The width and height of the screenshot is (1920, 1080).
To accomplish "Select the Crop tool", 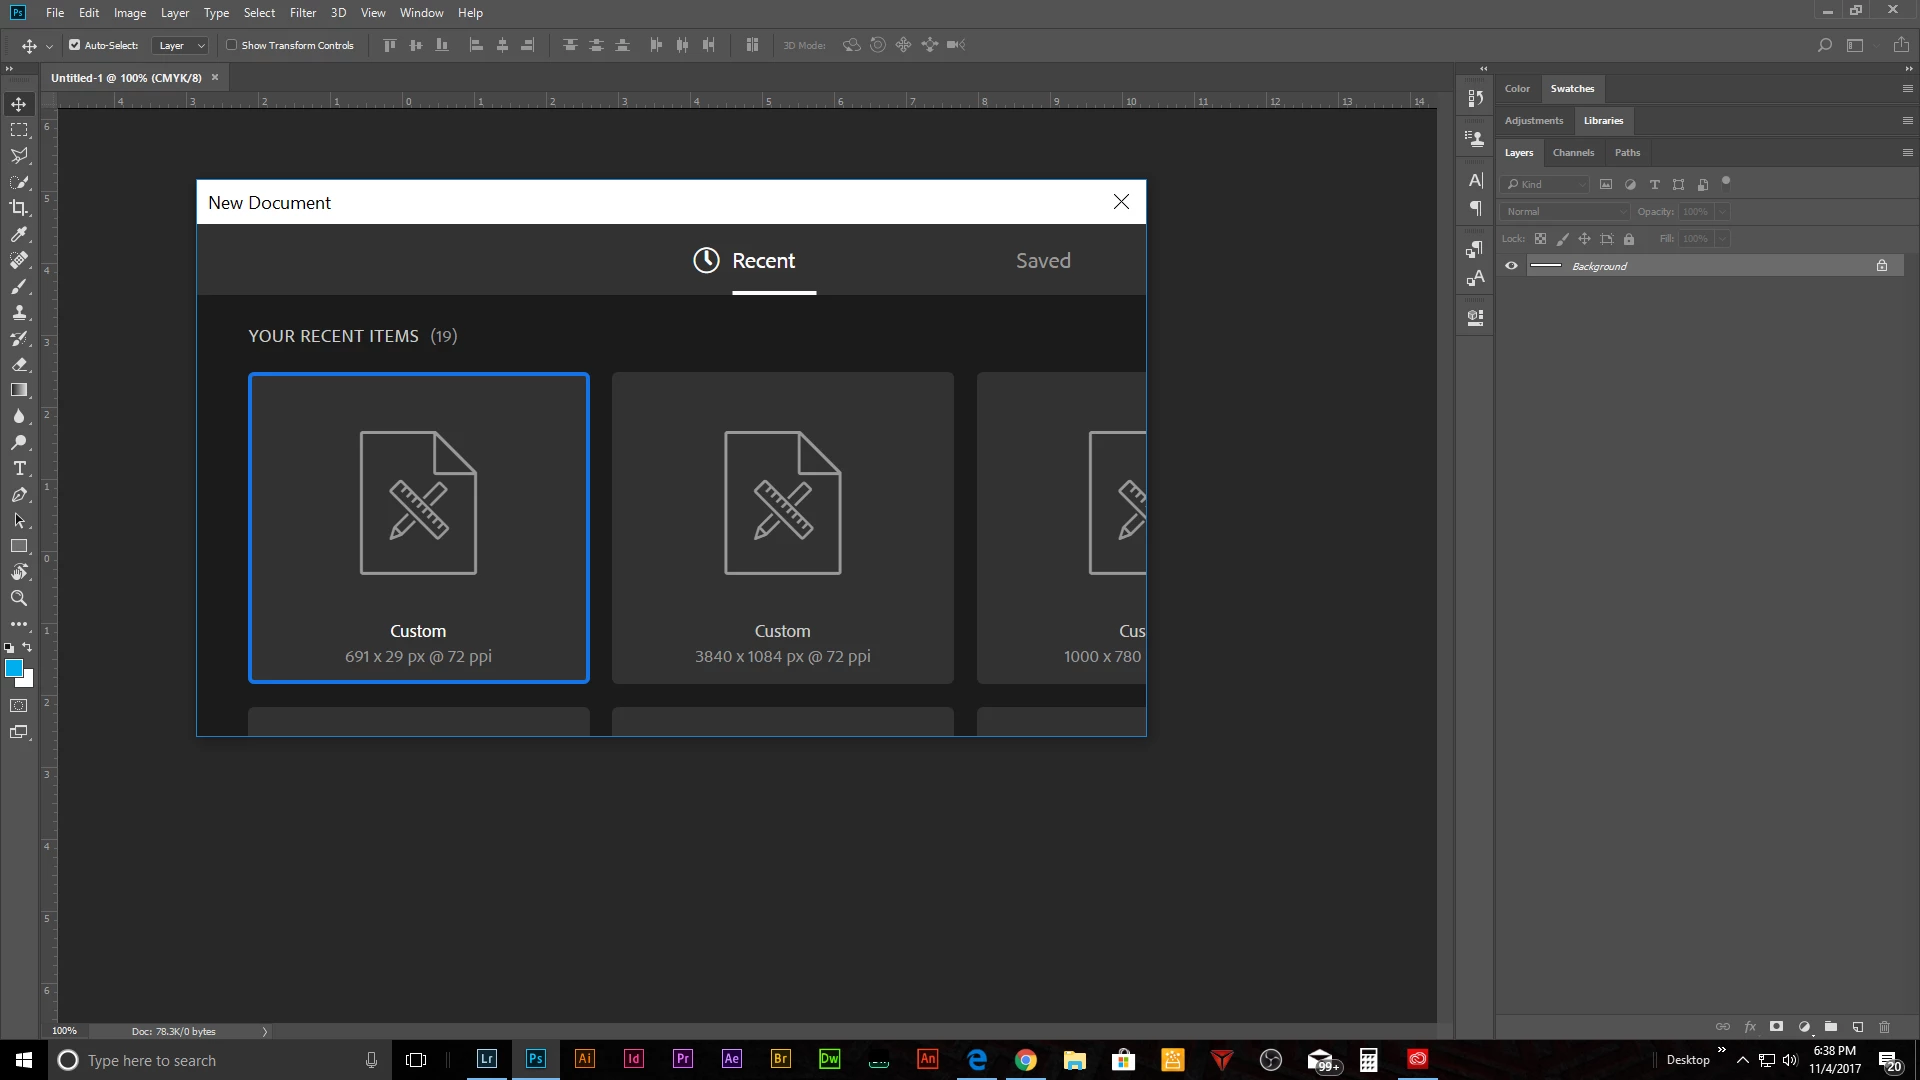I will click(19, 208).
